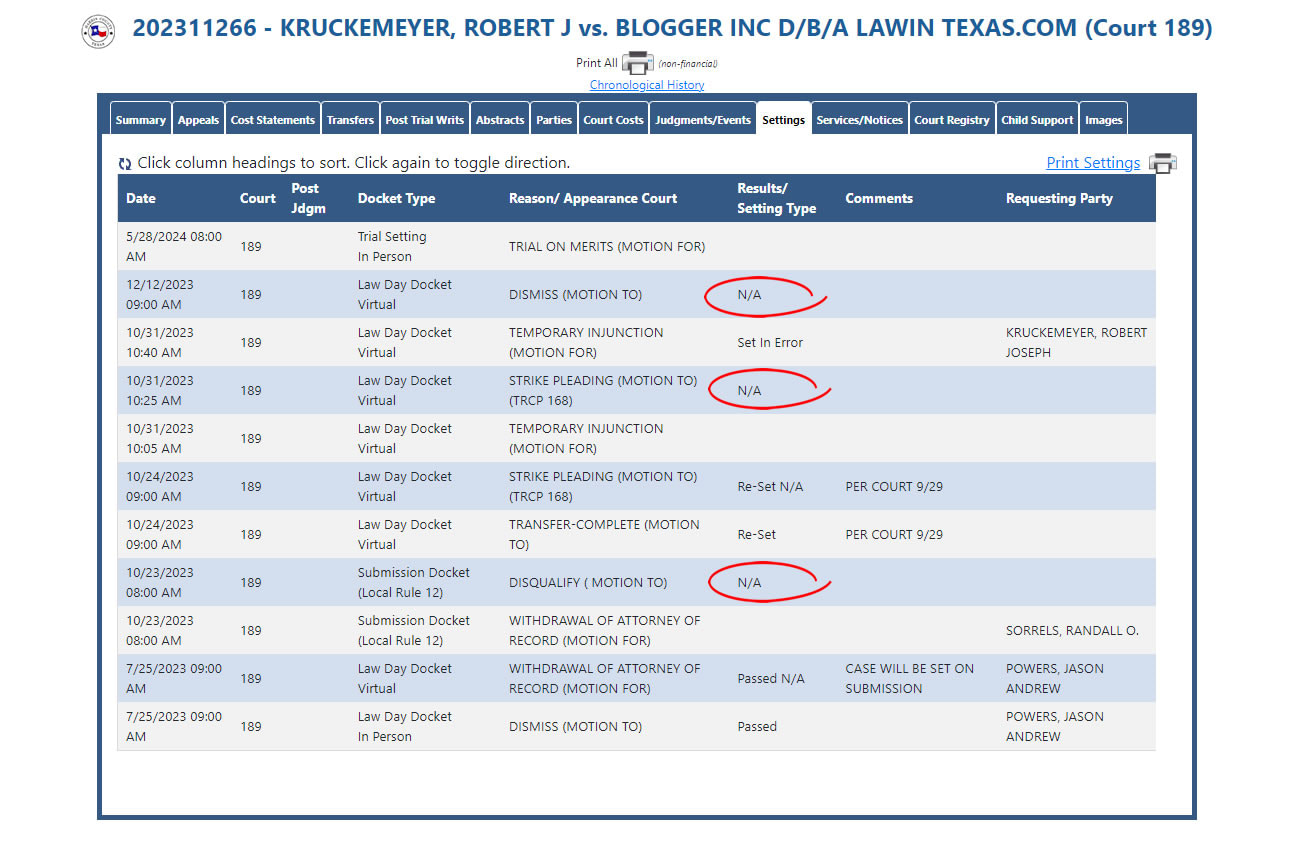Viewport: 1293px width, 849px height.
Task: Click N/A result in 12/12/2023 row
Action: tap(749, 294)
